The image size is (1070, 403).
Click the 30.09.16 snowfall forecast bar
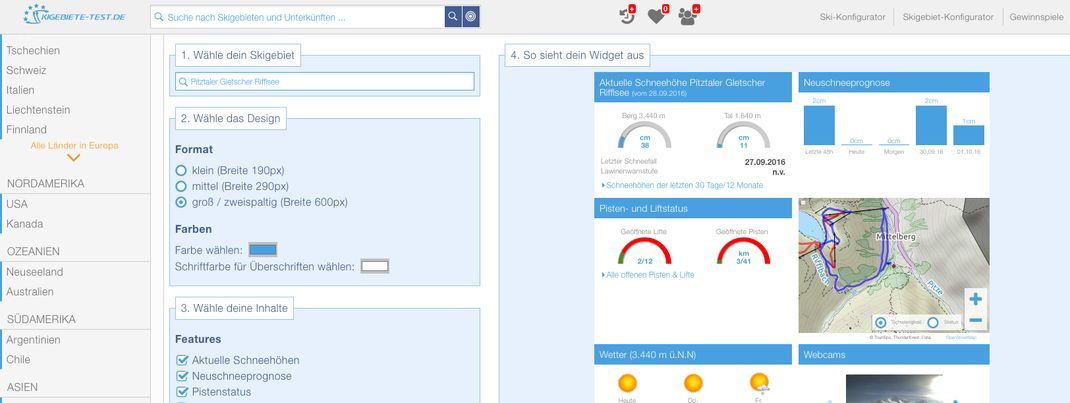[931, 125]
